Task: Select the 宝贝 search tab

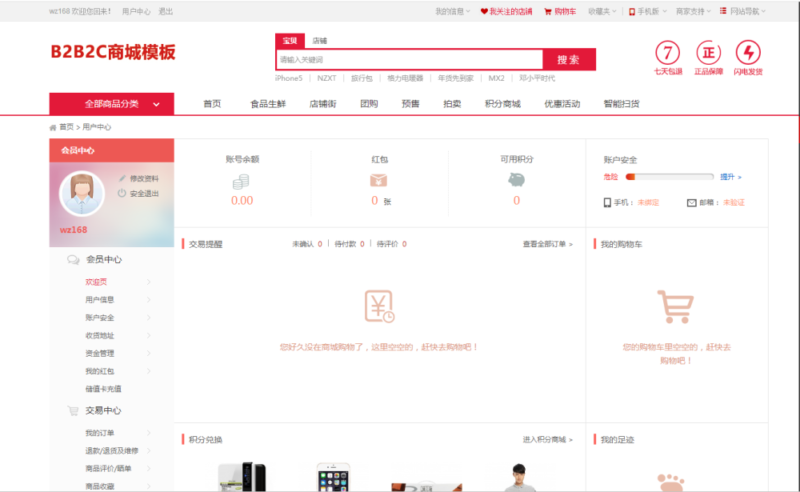Action: click(290, 41)
